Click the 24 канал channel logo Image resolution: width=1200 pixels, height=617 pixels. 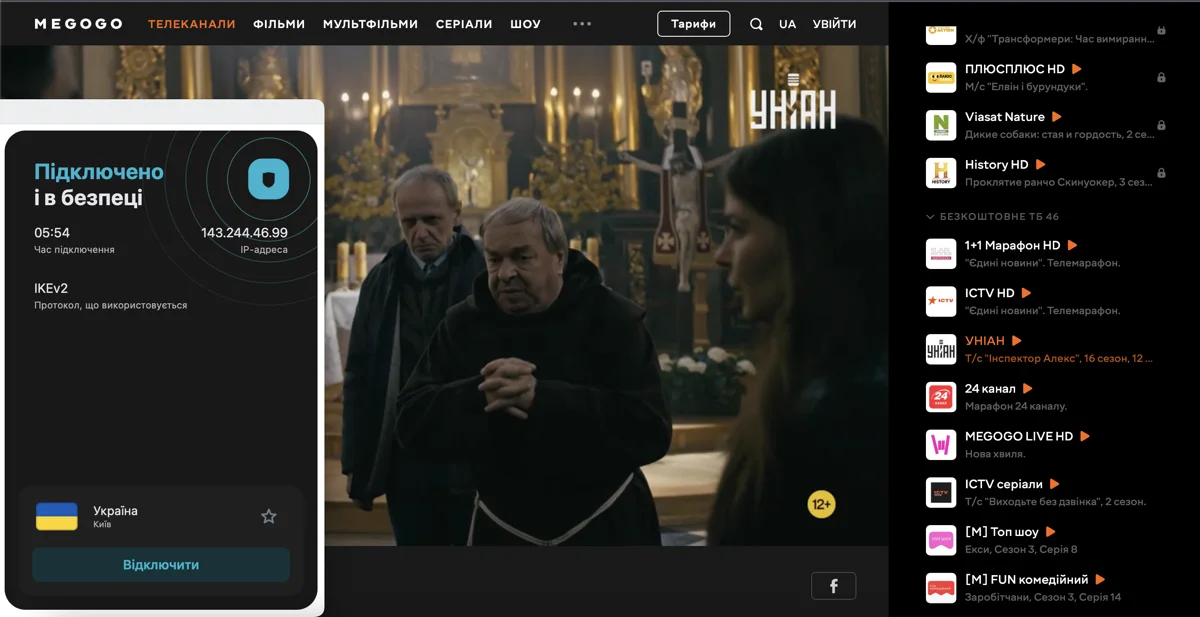coord(941,397)
